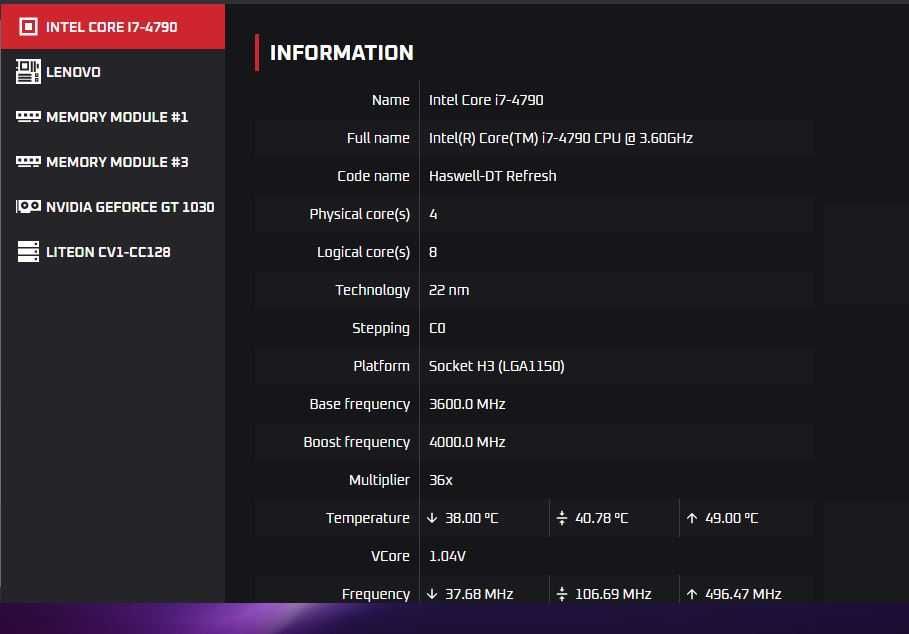Show NVIDIA GEFORCE GT 1030 details
Screen dimensions: 909x634
pyautogui.click(x=113, y=207)
